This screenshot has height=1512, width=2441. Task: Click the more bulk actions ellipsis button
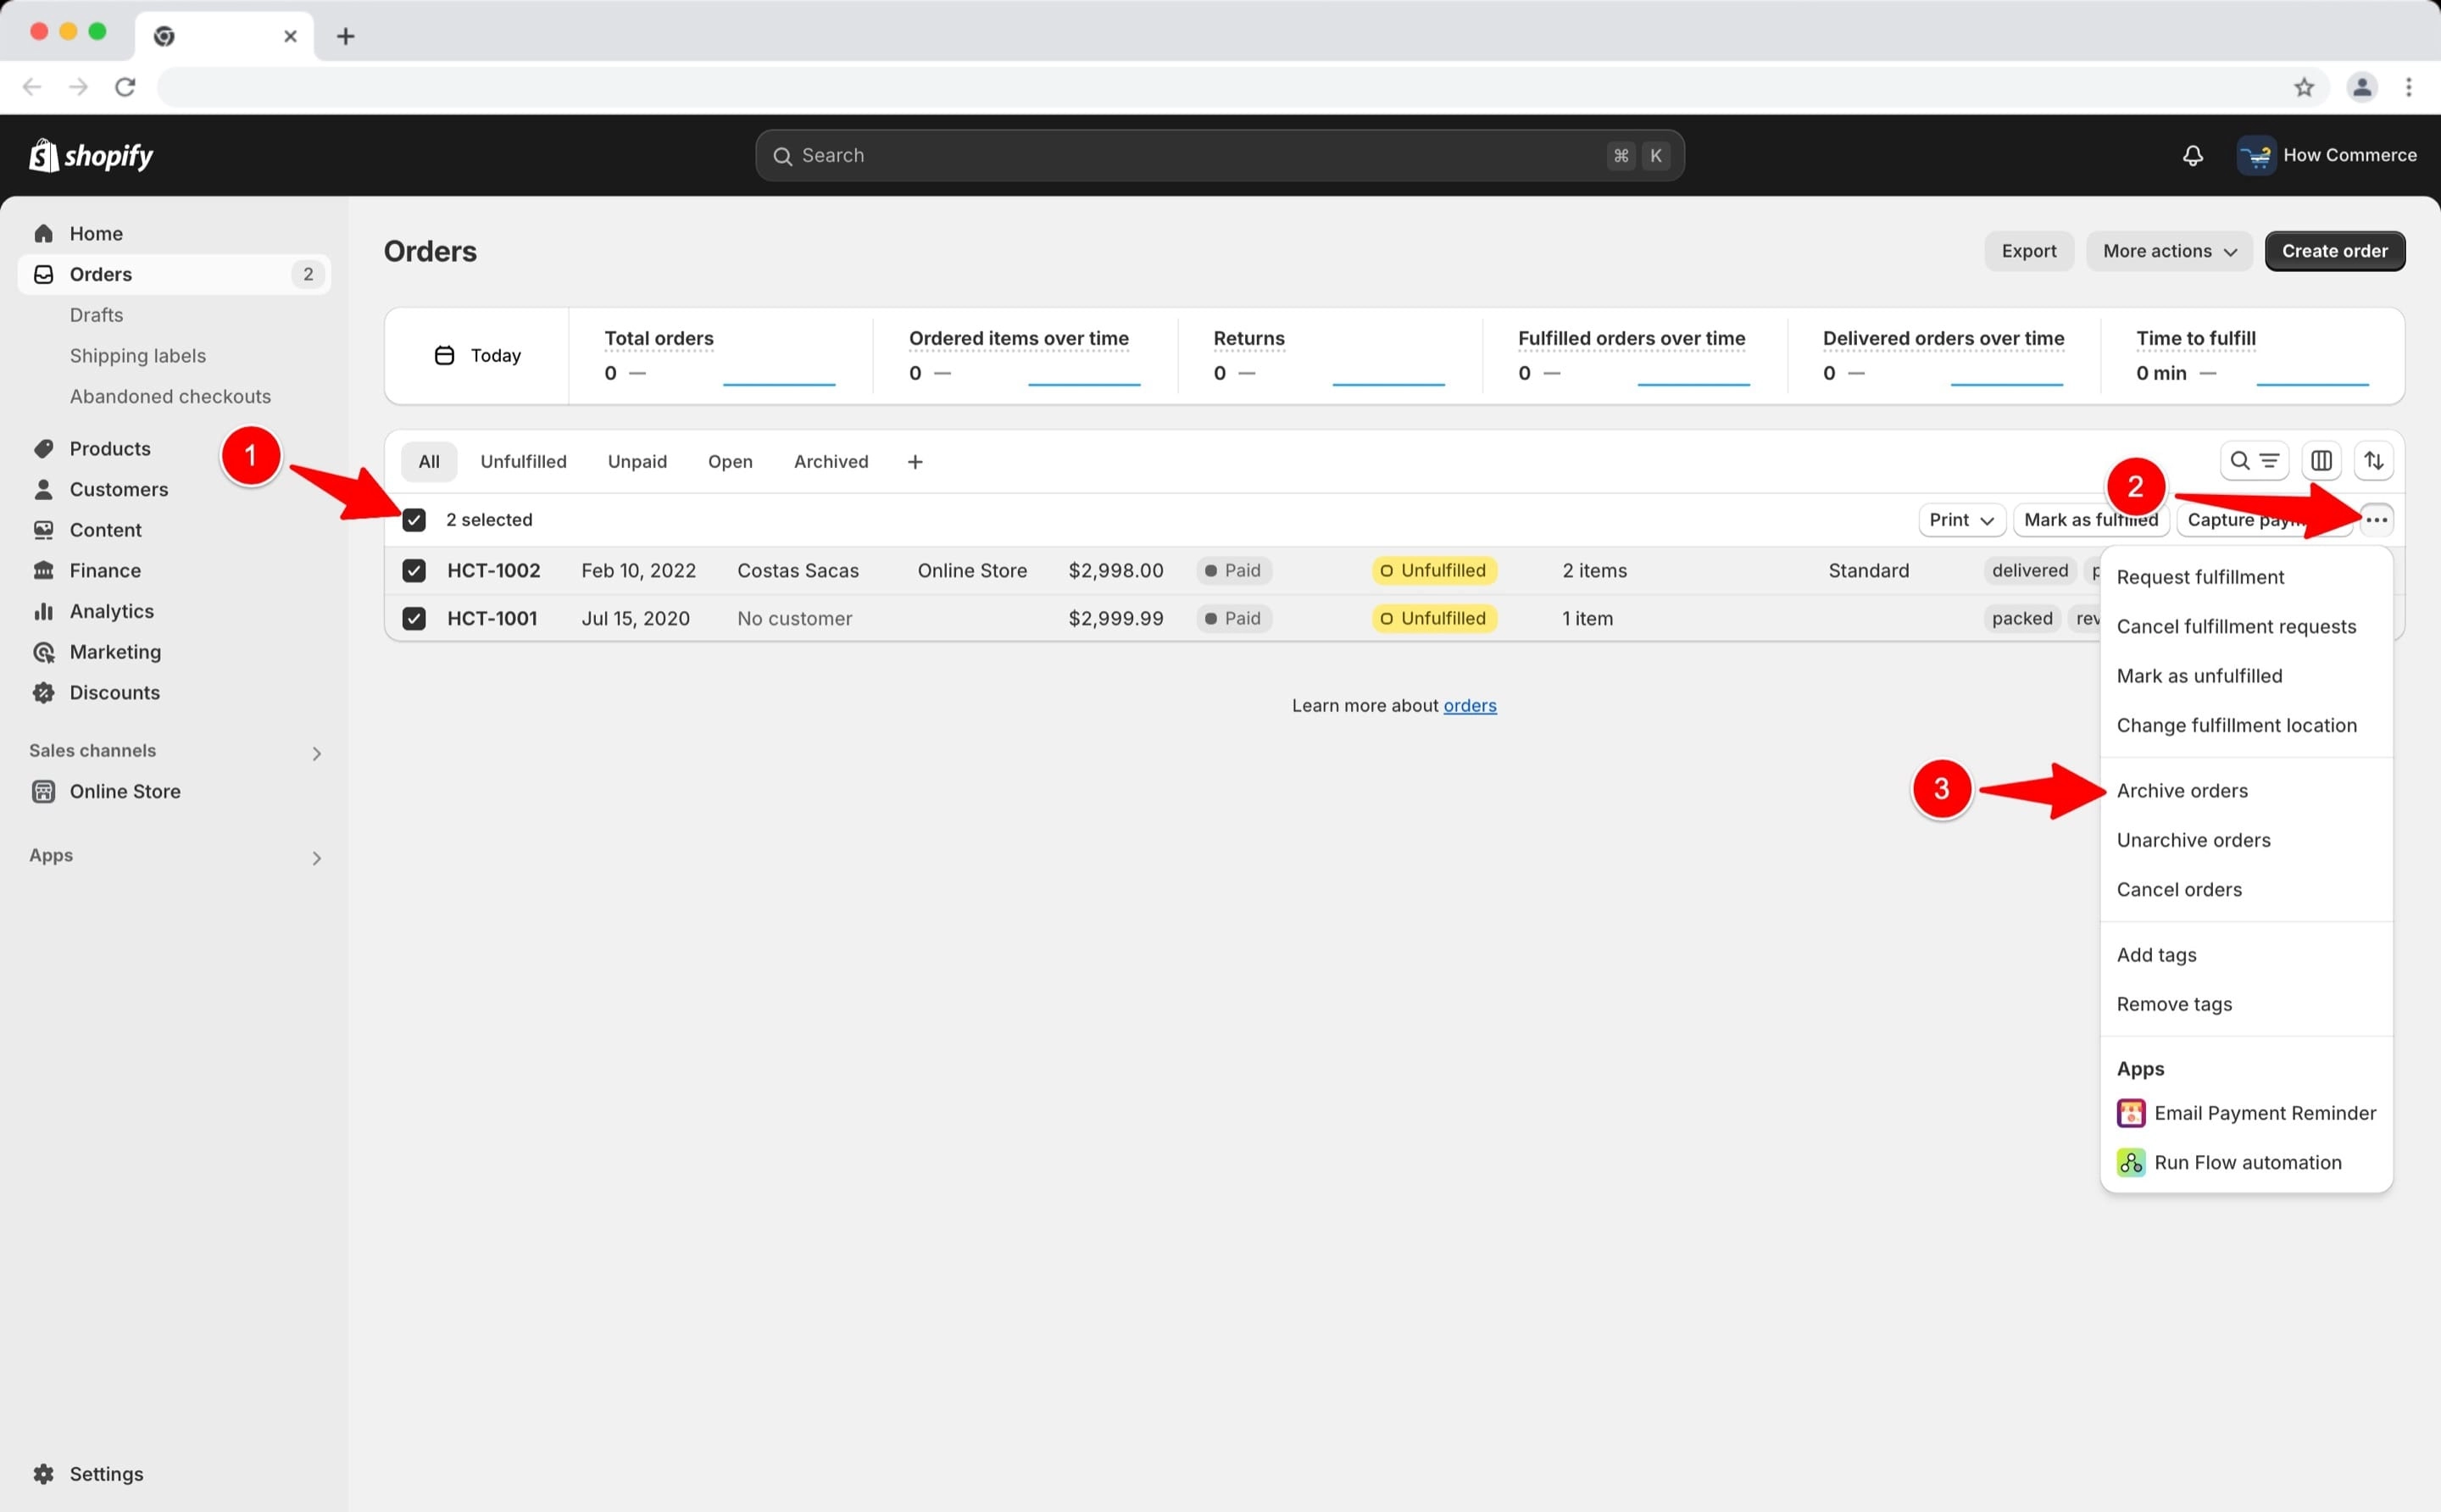(2377, 520)
